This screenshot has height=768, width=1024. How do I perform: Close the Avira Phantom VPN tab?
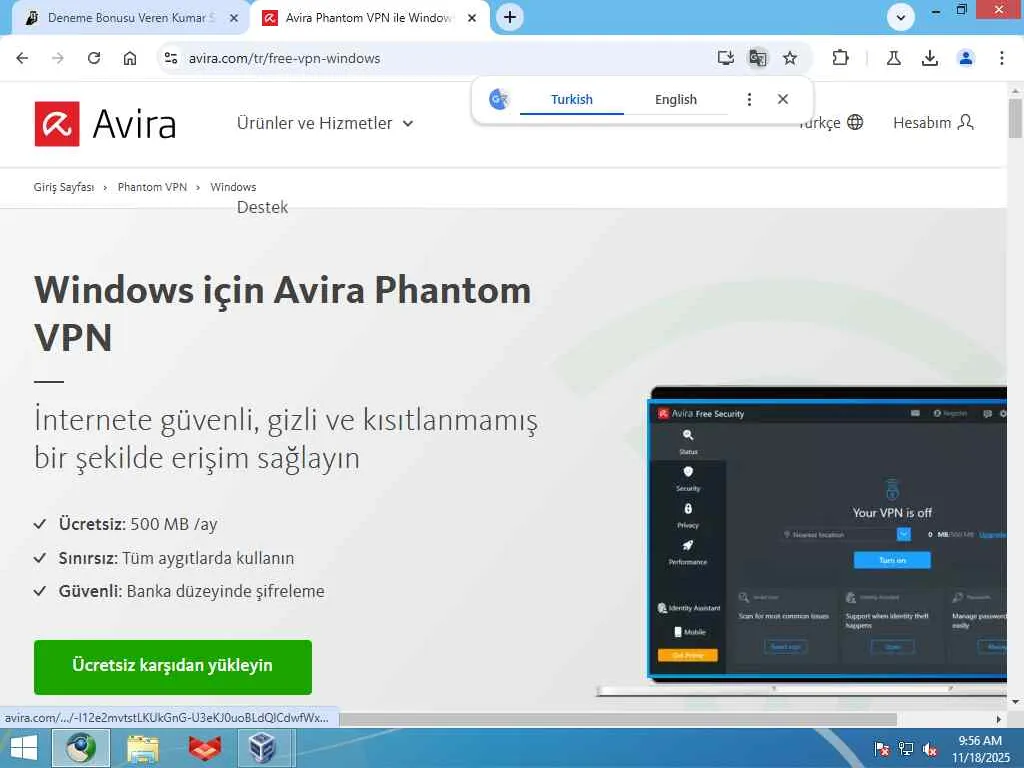472,18
